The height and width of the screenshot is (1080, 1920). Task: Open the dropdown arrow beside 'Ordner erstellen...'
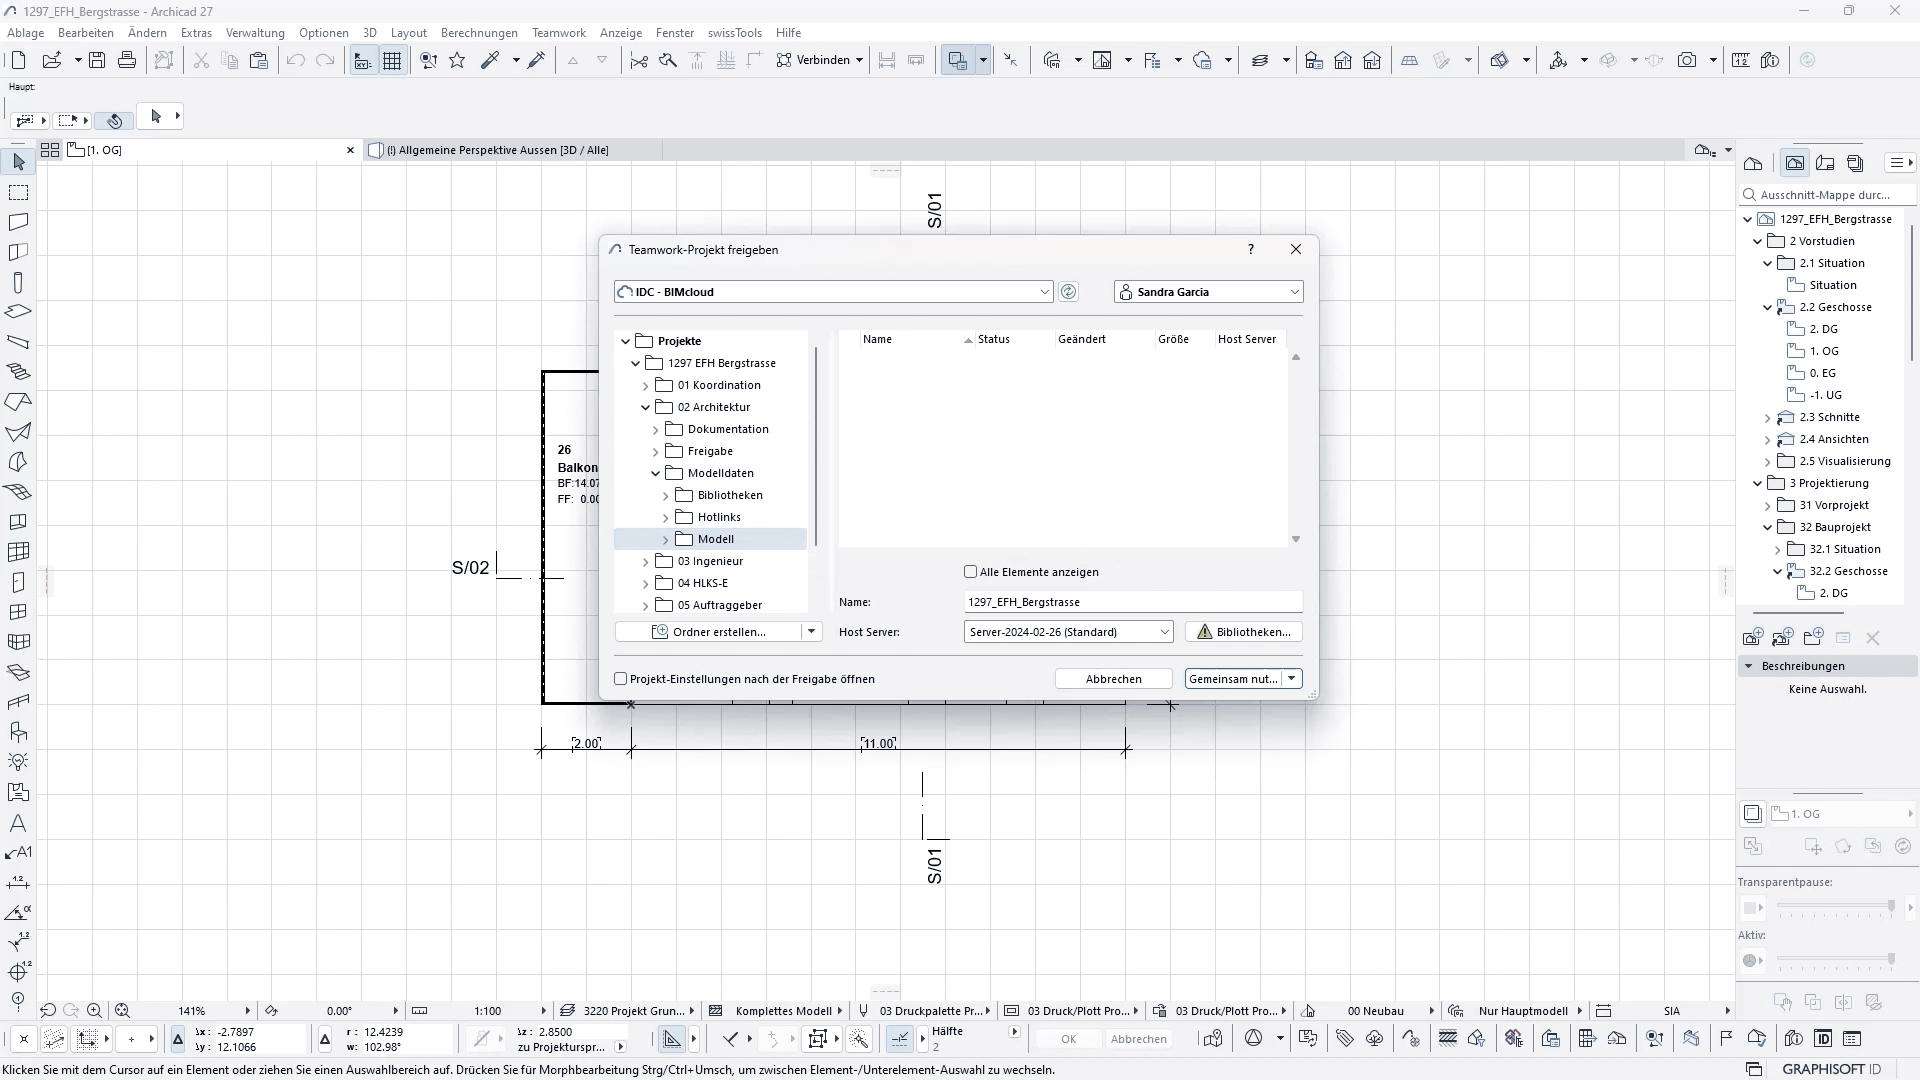coord(811,632)
